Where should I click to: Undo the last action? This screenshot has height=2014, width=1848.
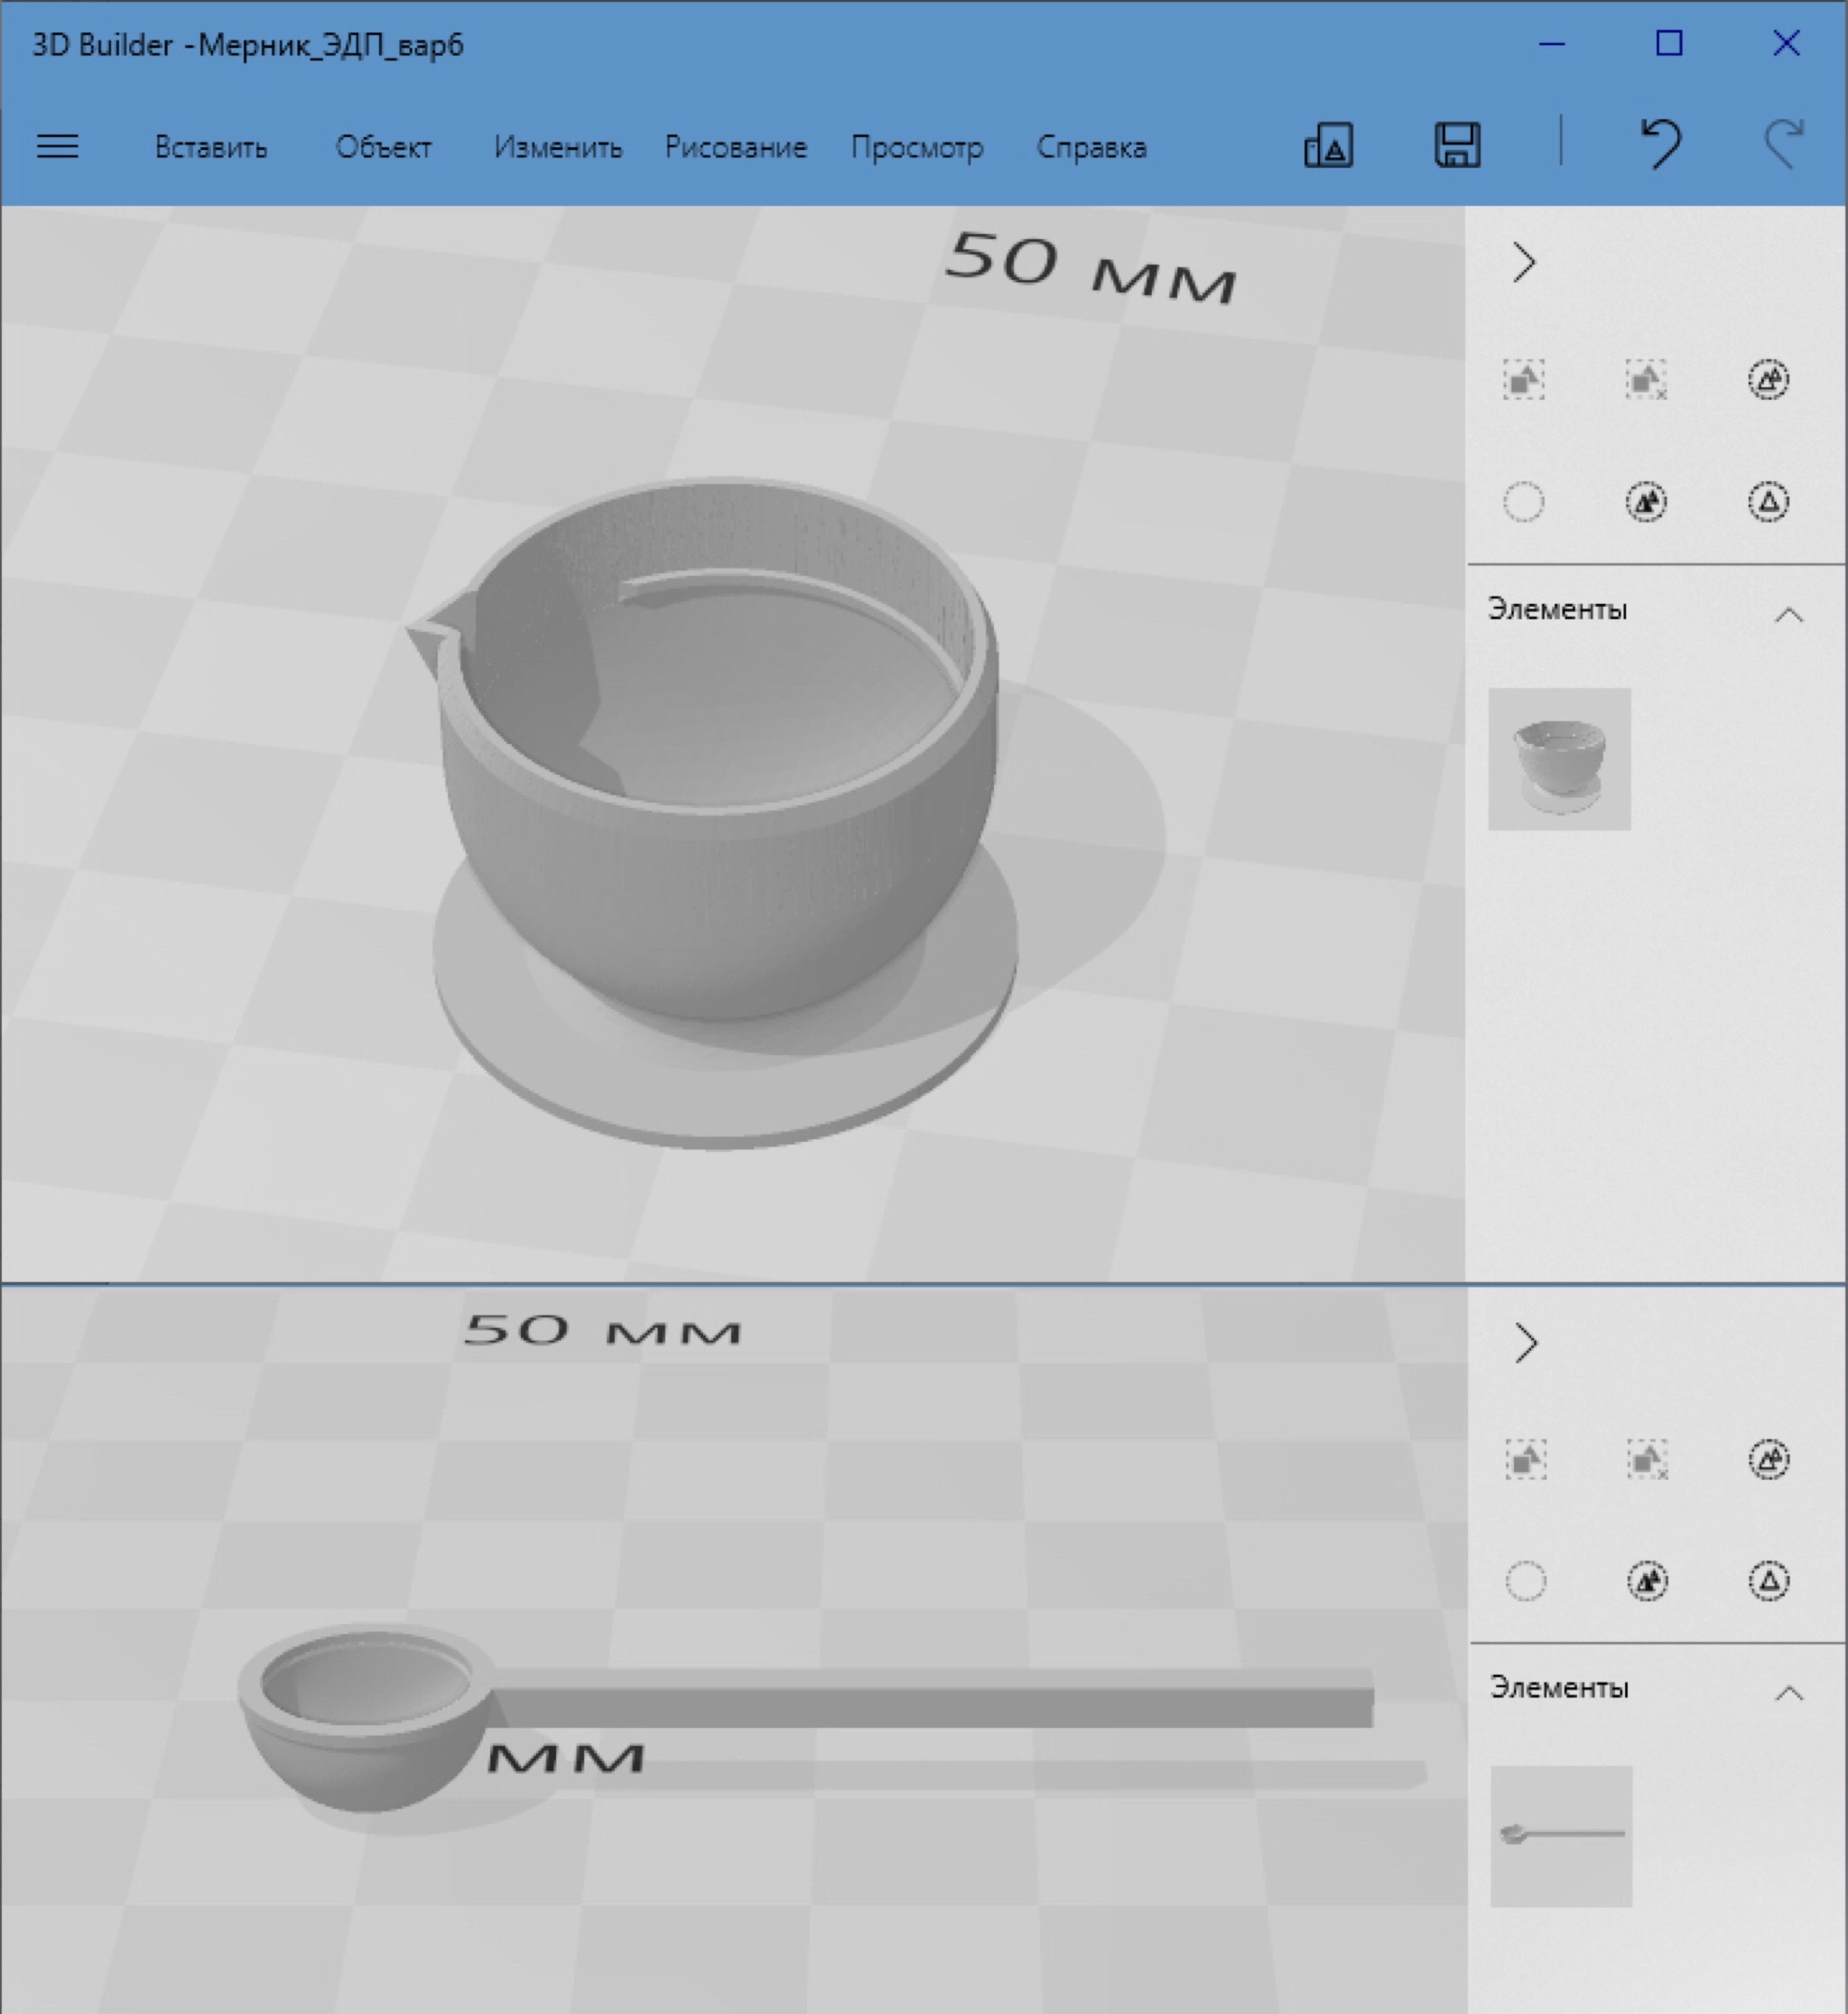point(1661,144)
